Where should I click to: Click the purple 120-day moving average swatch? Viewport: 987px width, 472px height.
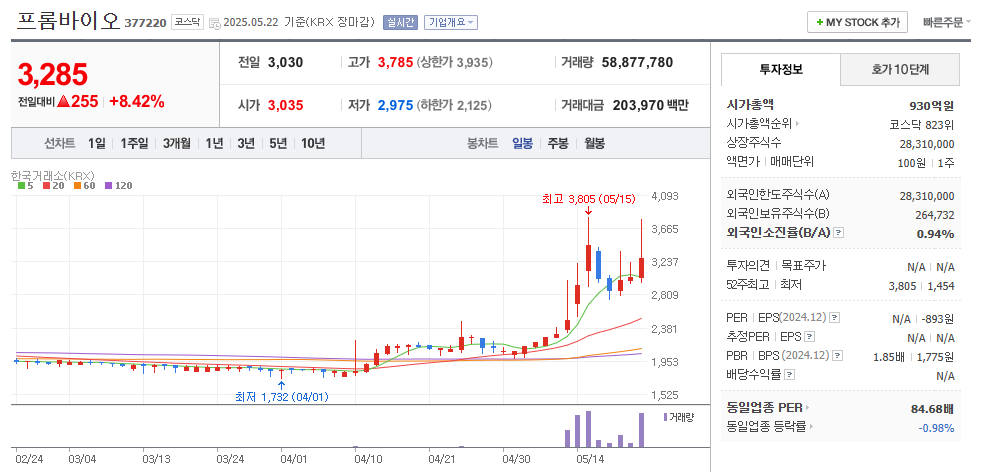point(108,186)
